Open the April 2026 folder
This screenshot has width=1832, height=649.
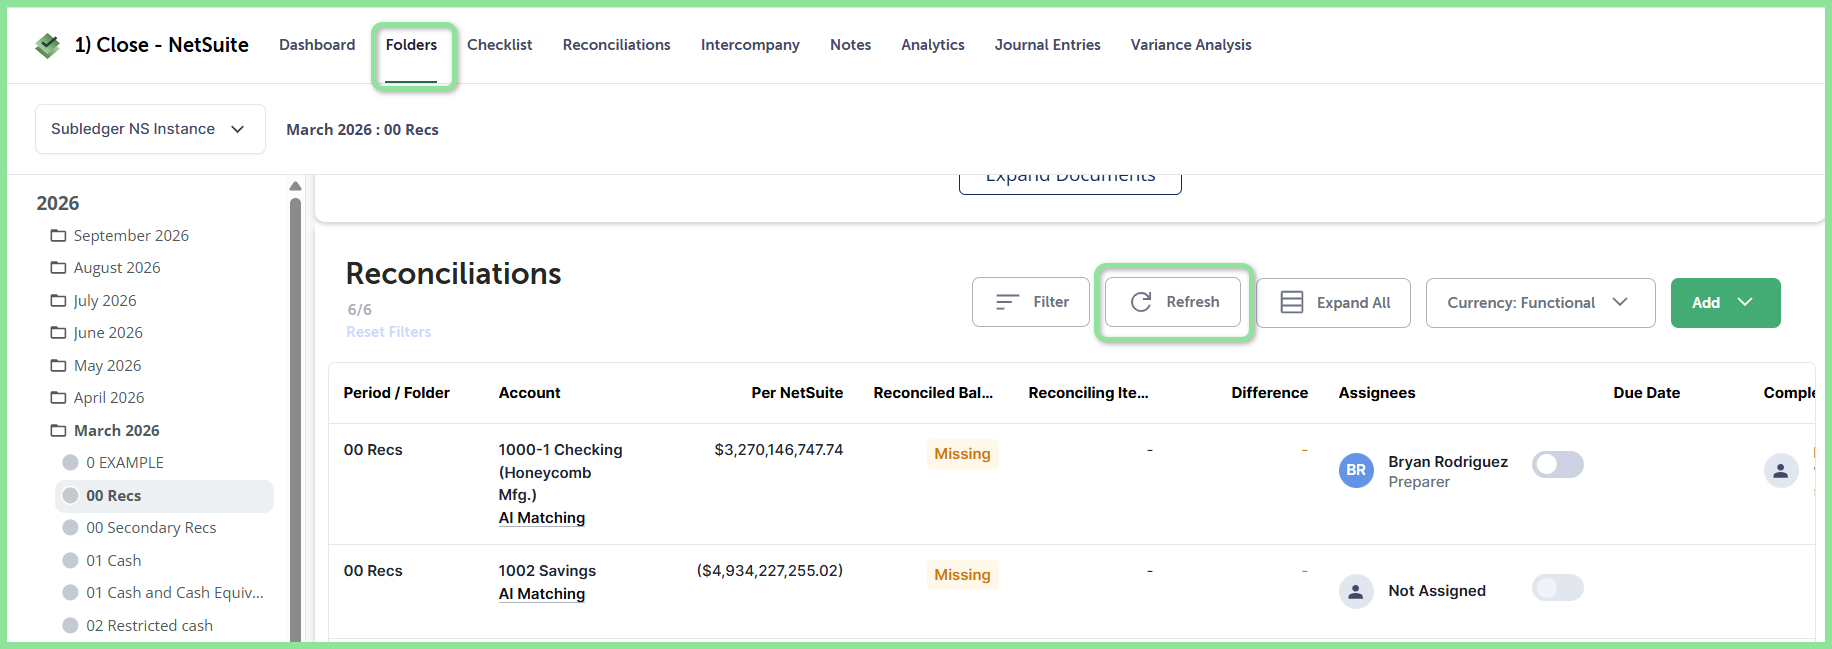[x=109, y=398]
